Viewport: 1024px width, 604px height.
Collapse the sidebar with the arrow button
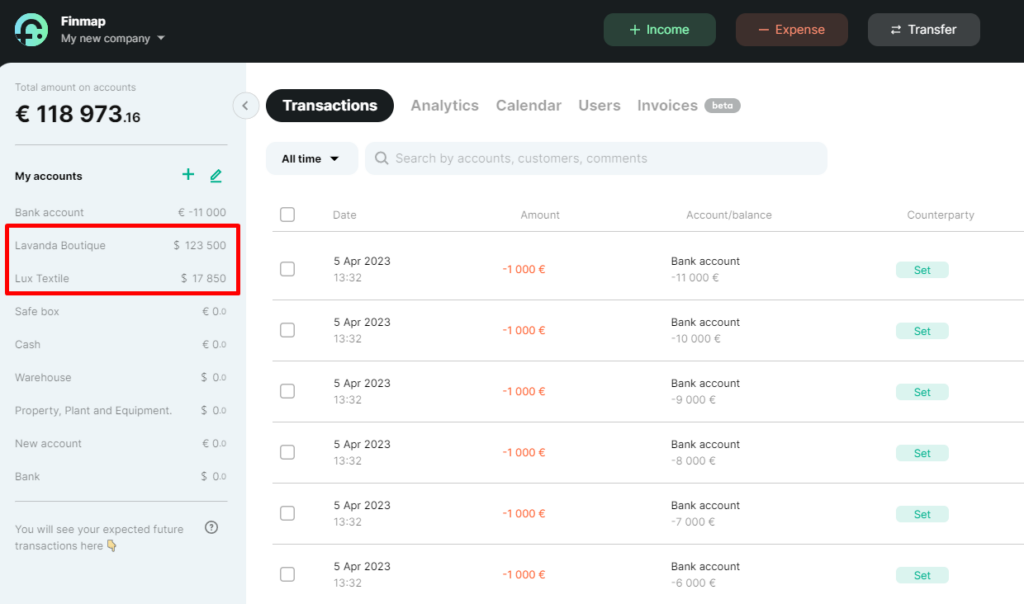pyautogui.click(x=246, y=106)
